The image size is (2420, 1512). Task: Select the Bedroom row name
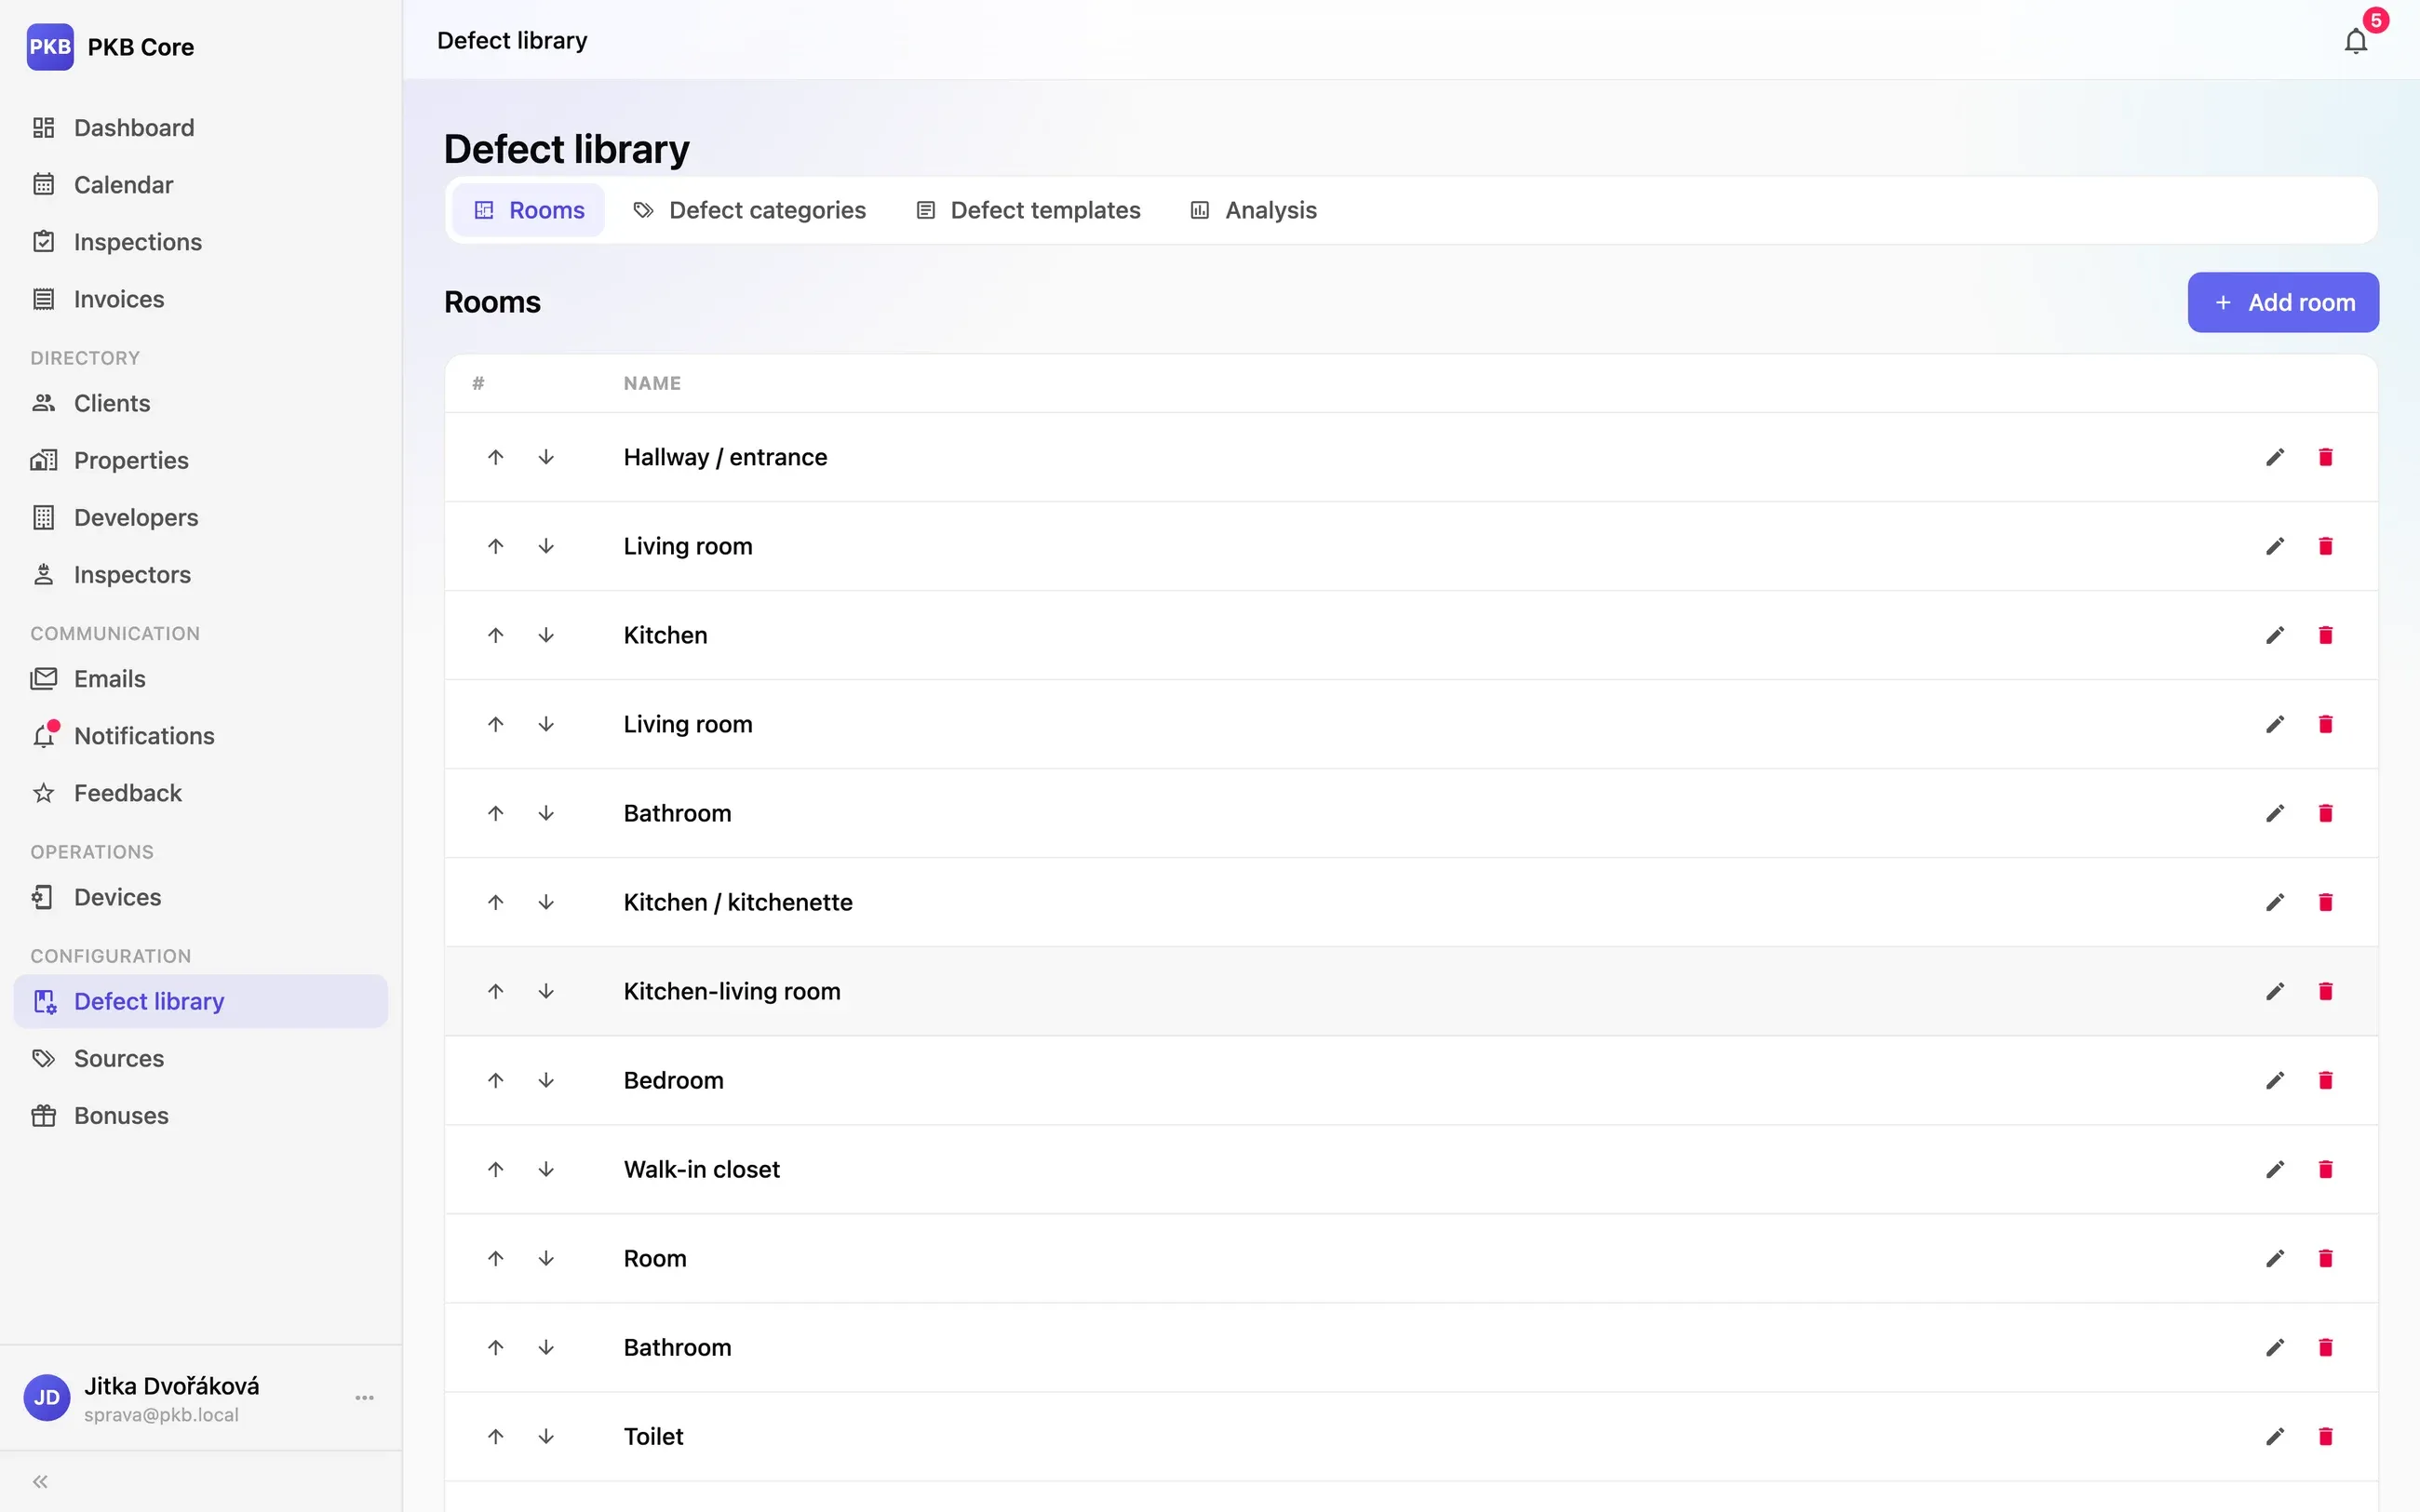coord(673,1080)
